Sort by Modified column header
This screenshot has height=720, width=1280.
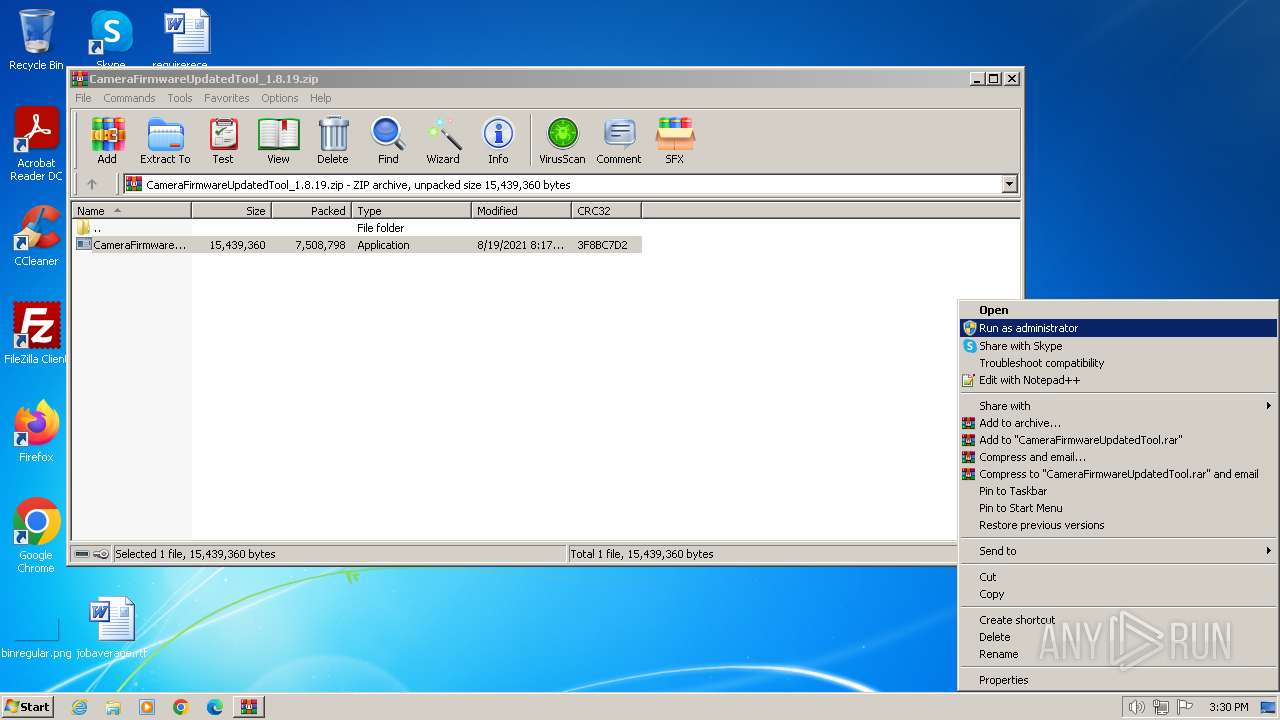(521, 211)
